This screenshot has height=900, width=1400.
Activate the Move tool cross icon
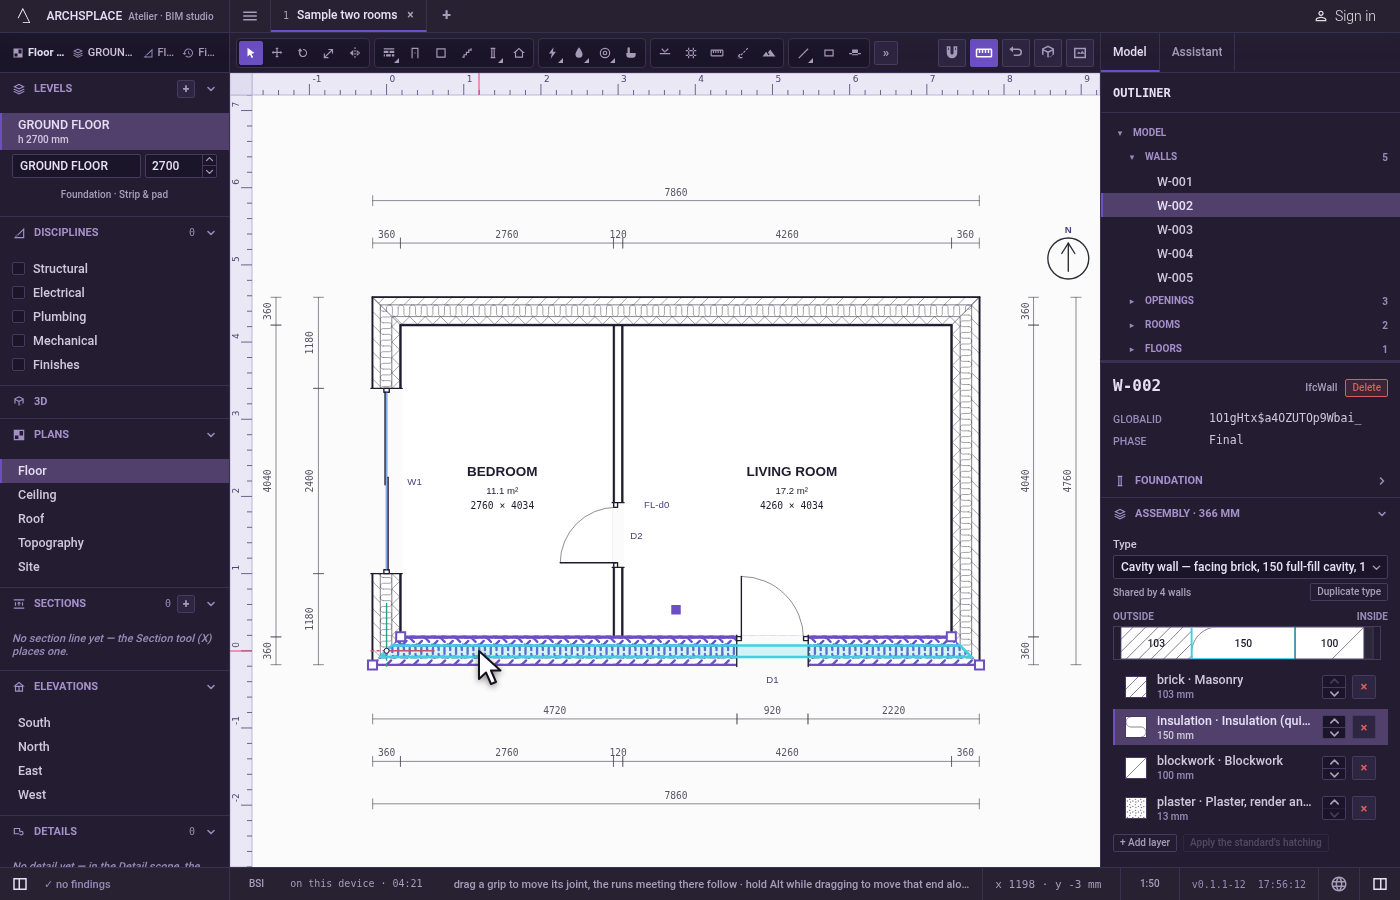(277, 53)
